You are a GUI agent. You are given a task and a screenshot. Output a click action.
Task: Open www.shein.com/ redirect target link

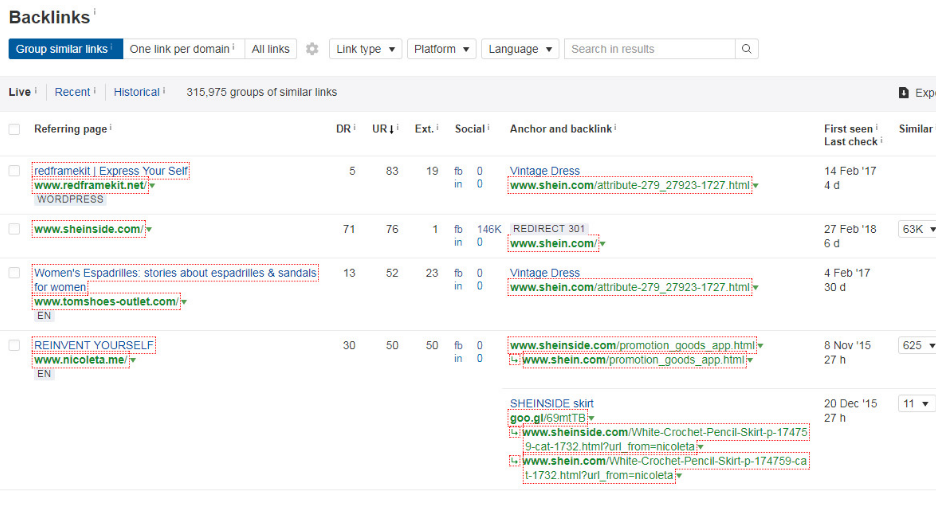tap(553, 243)
